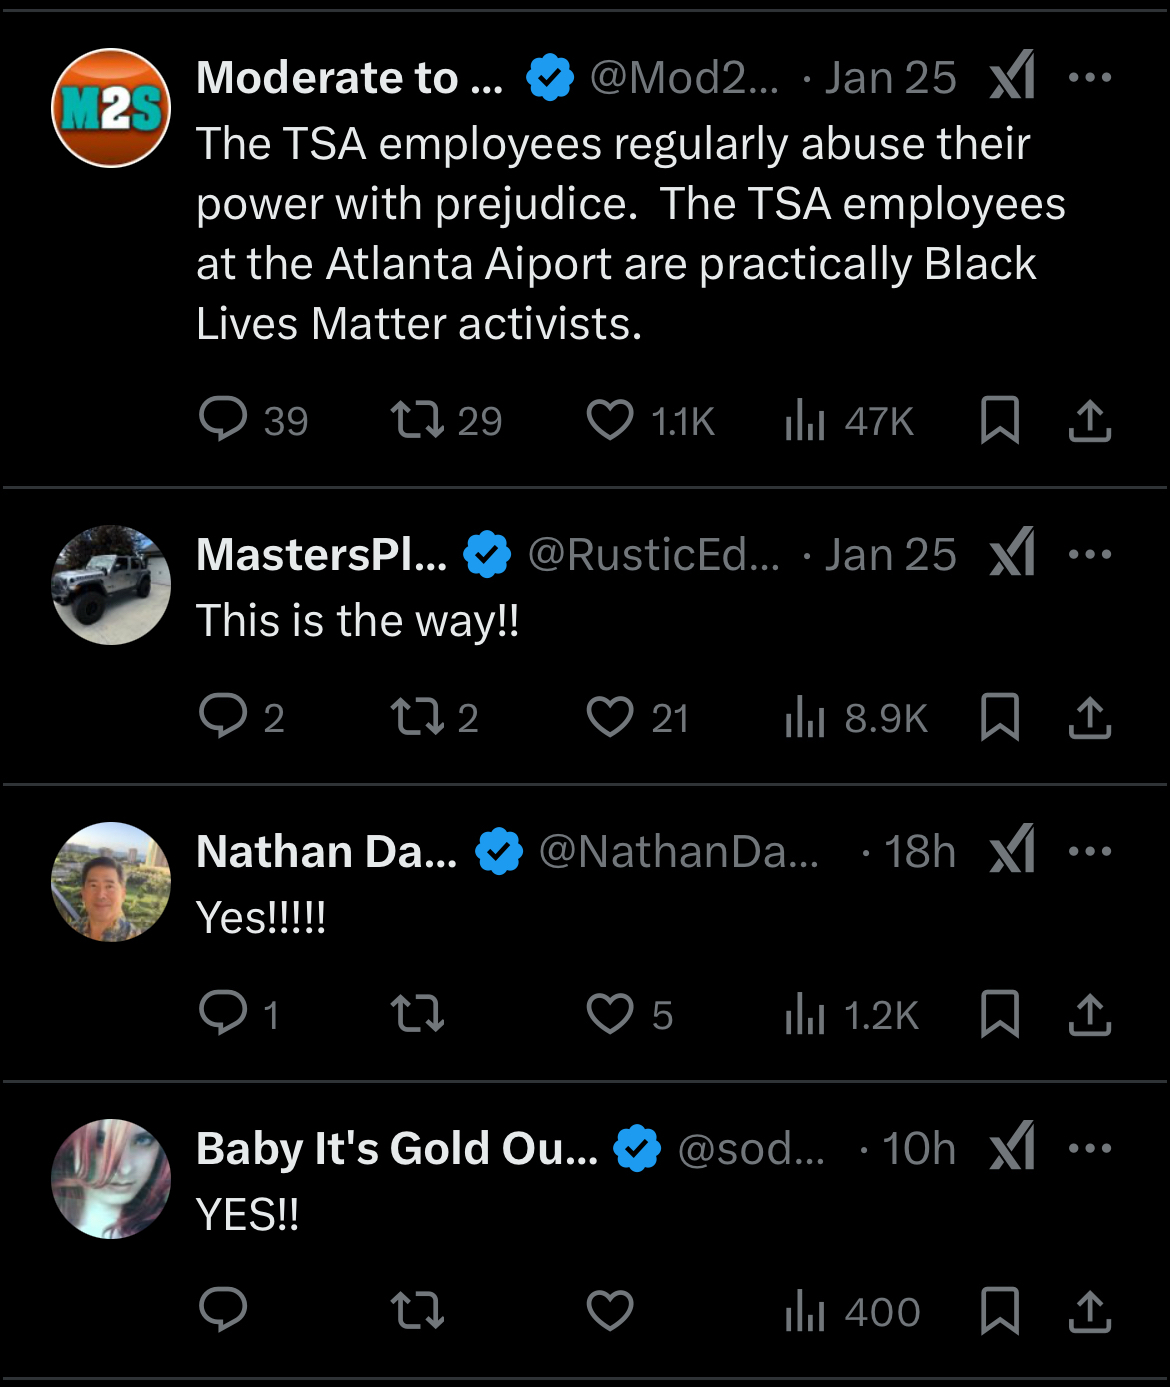Open more options for MastersPl... reply
This screenshot has width=1170, height=1387.
[x=1089, y=554]
